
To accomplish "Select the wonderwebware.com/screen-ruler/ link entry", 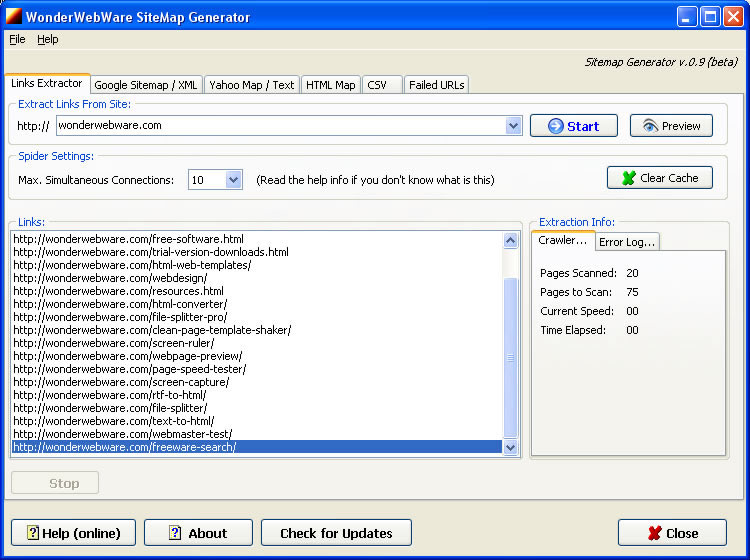I will [113, 343].
